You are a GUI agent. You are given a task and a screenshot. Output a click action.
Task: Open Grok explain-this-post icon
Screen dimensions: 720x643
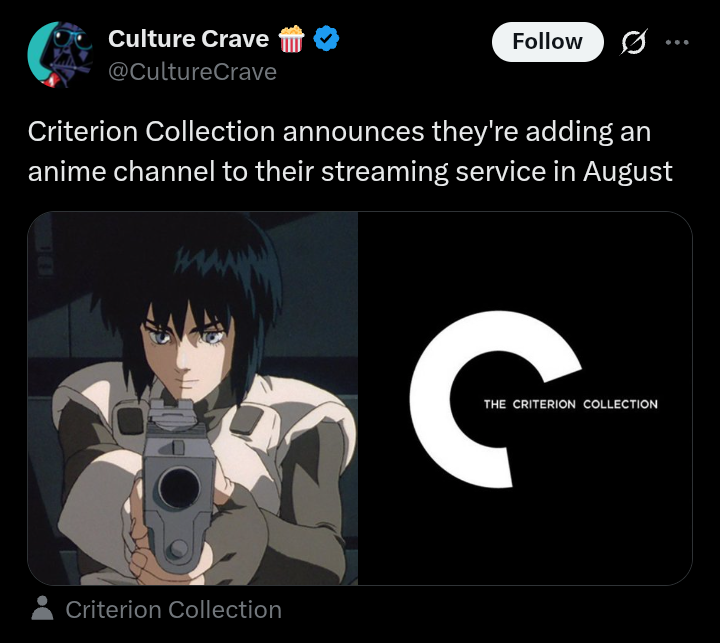pyautogui.click(x=634, y=42)
